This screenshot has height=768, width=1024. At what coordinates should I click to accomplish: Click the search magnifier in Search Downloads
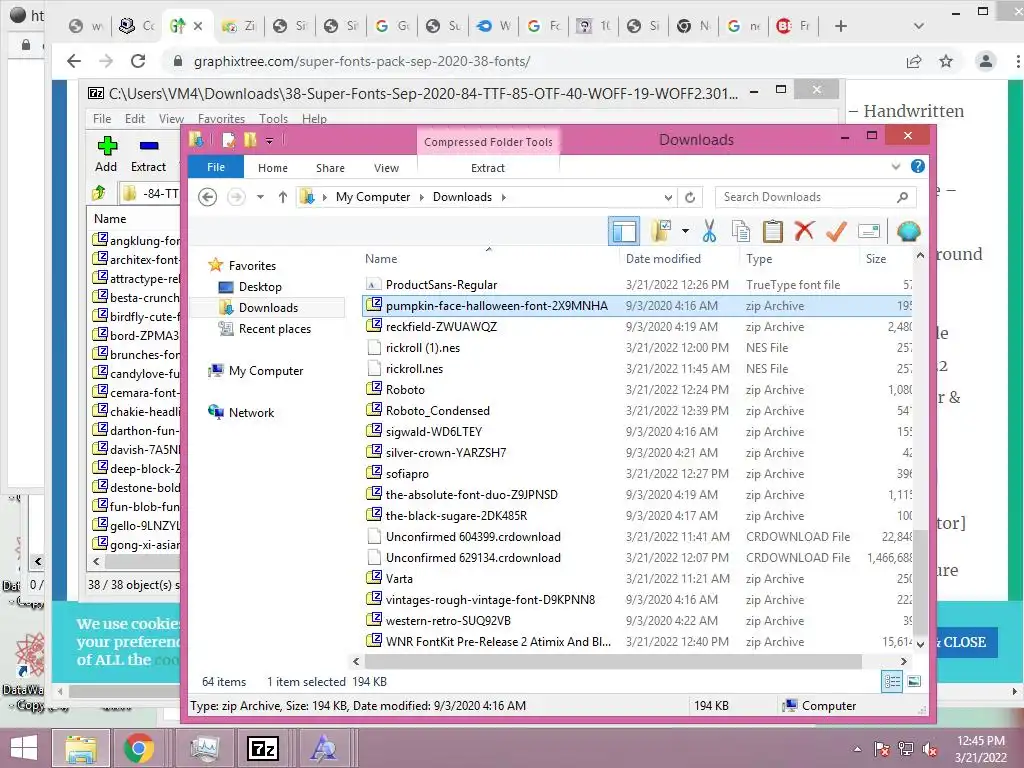[x=903, y=197]
